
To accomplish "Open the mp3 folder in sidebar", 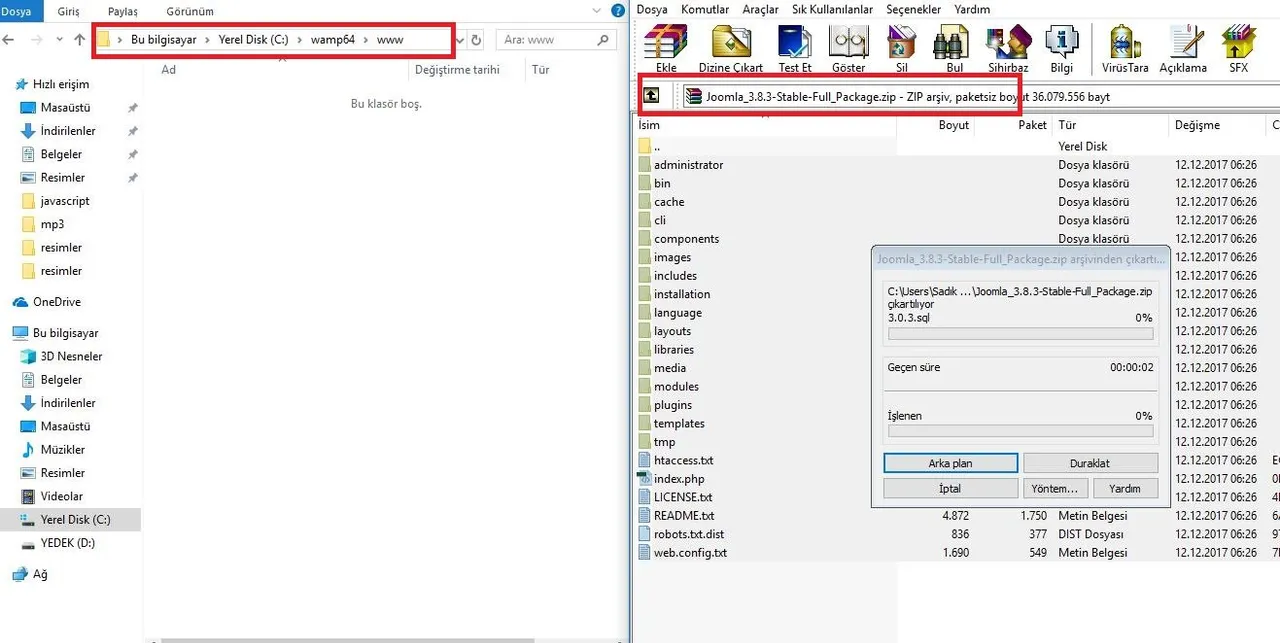I will click(x=52, y=224).
